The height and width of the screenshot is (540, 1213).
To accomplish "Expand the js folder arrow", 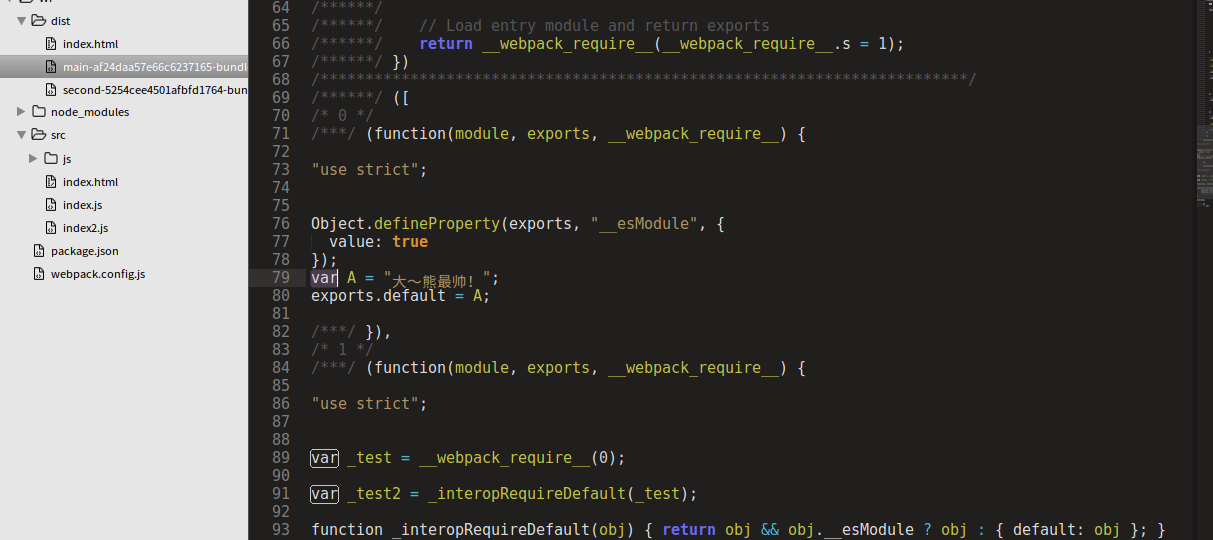I will coord(33,158).
